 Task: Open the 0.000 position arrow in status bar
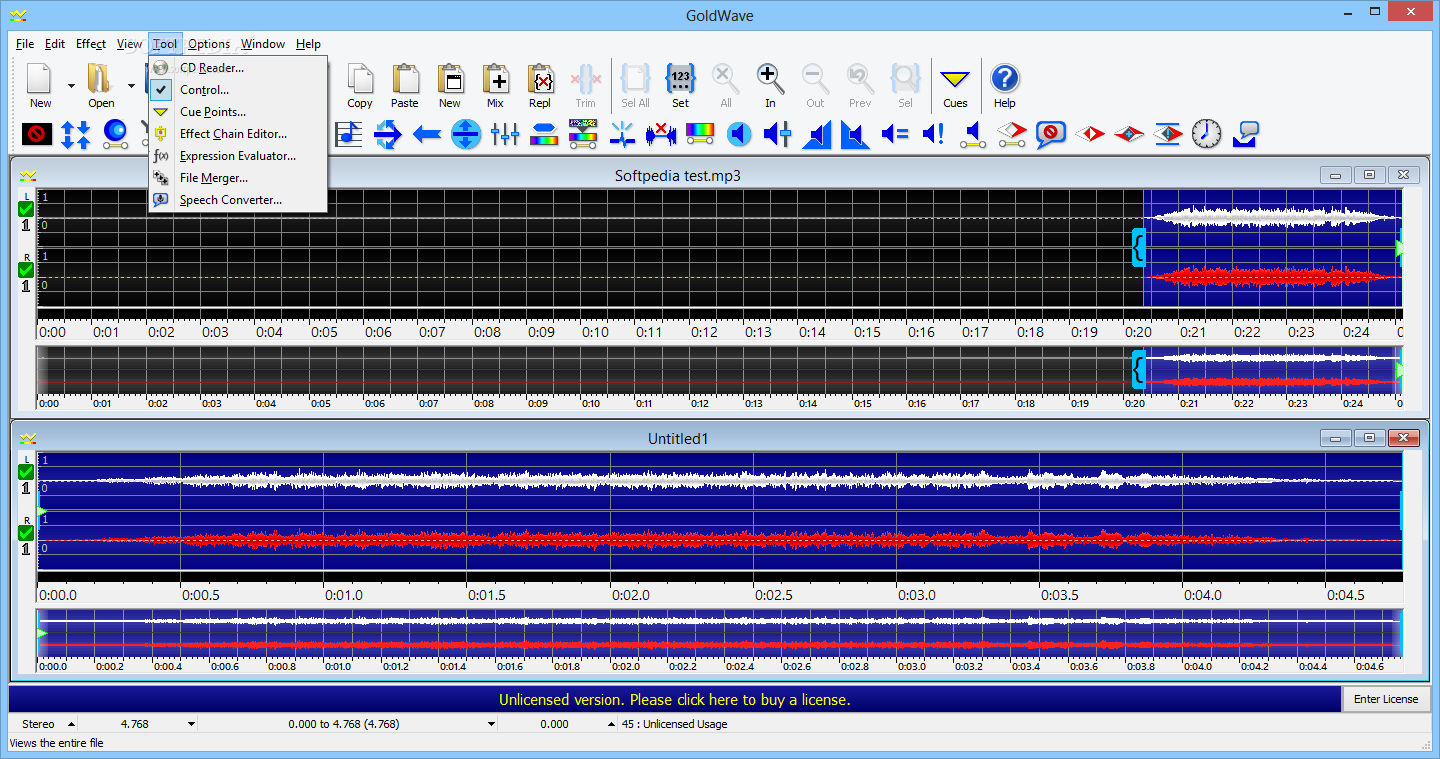(612, 724)
